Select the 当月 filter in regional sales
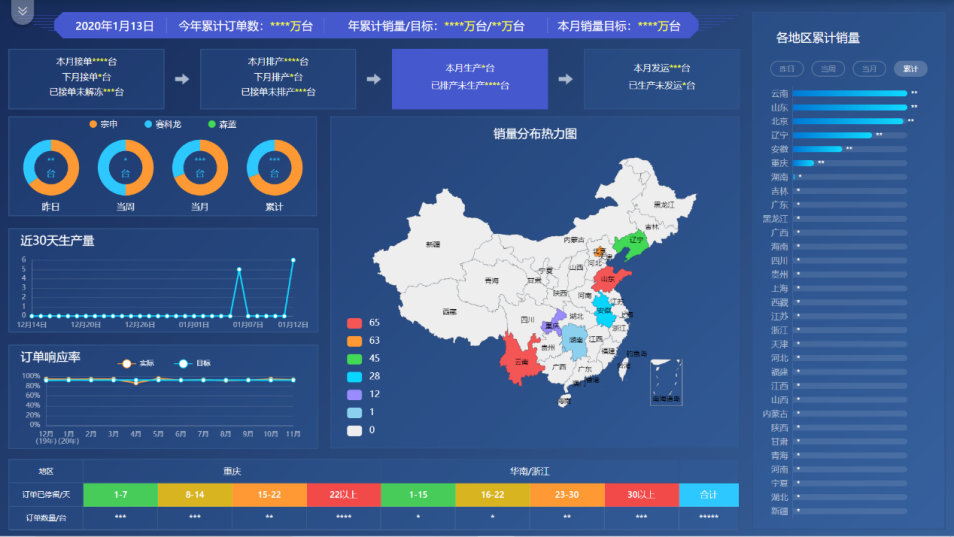This screenshot has width=954, height=537. 869,69
